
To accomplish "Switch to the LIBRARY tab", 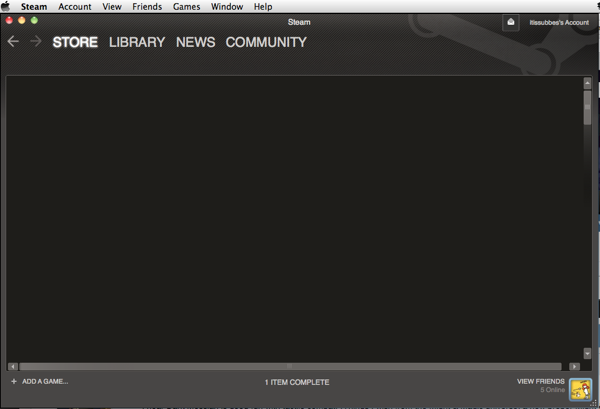I will pos(137,42).
